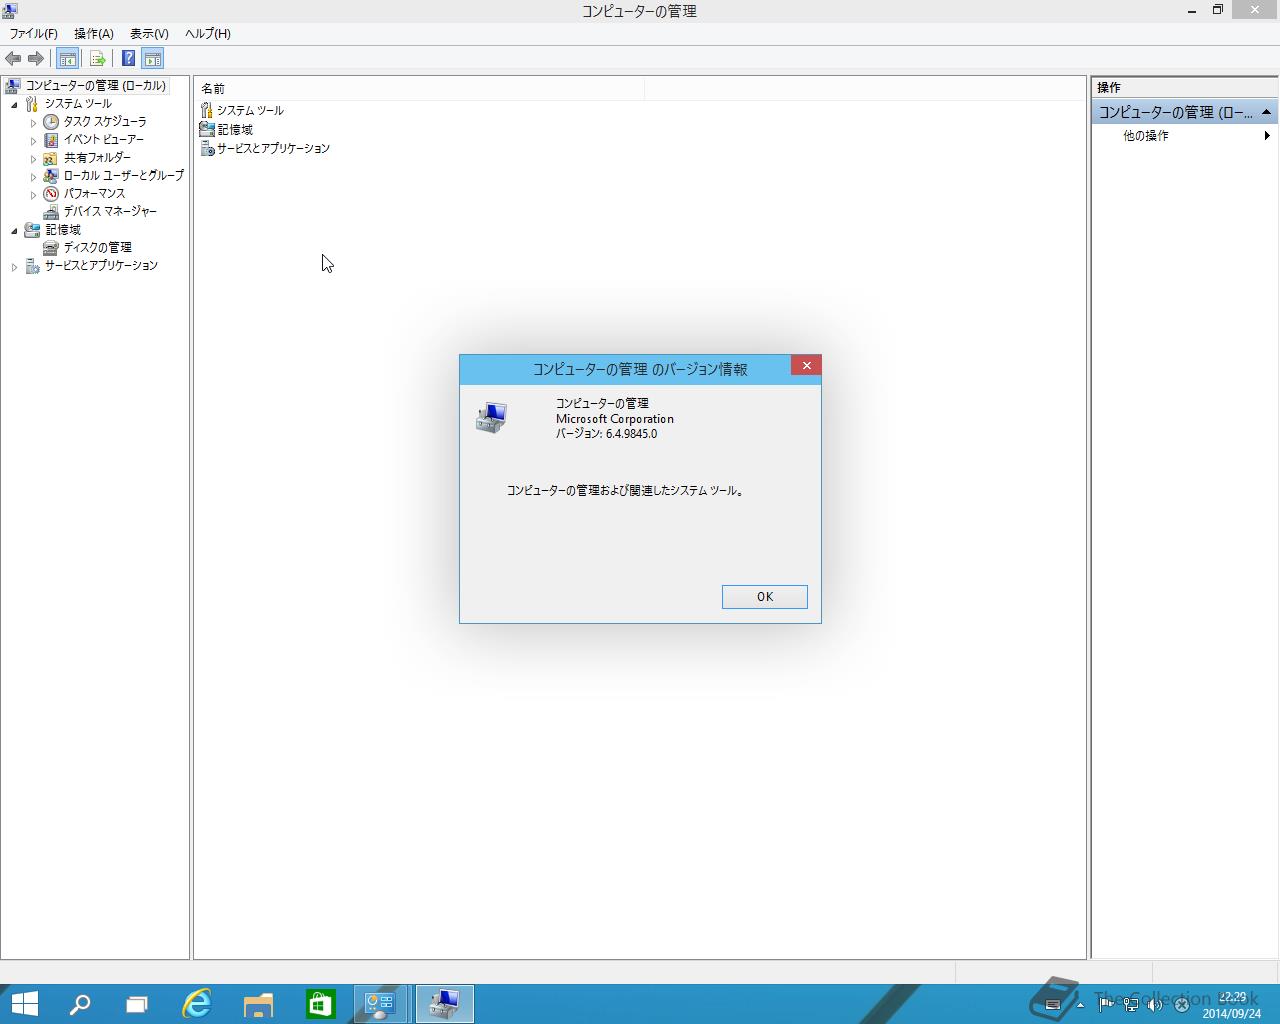The image size is (1280, 1024).
Task: Switch to Control Panel taskbar button
Action: coord(381,1004)
